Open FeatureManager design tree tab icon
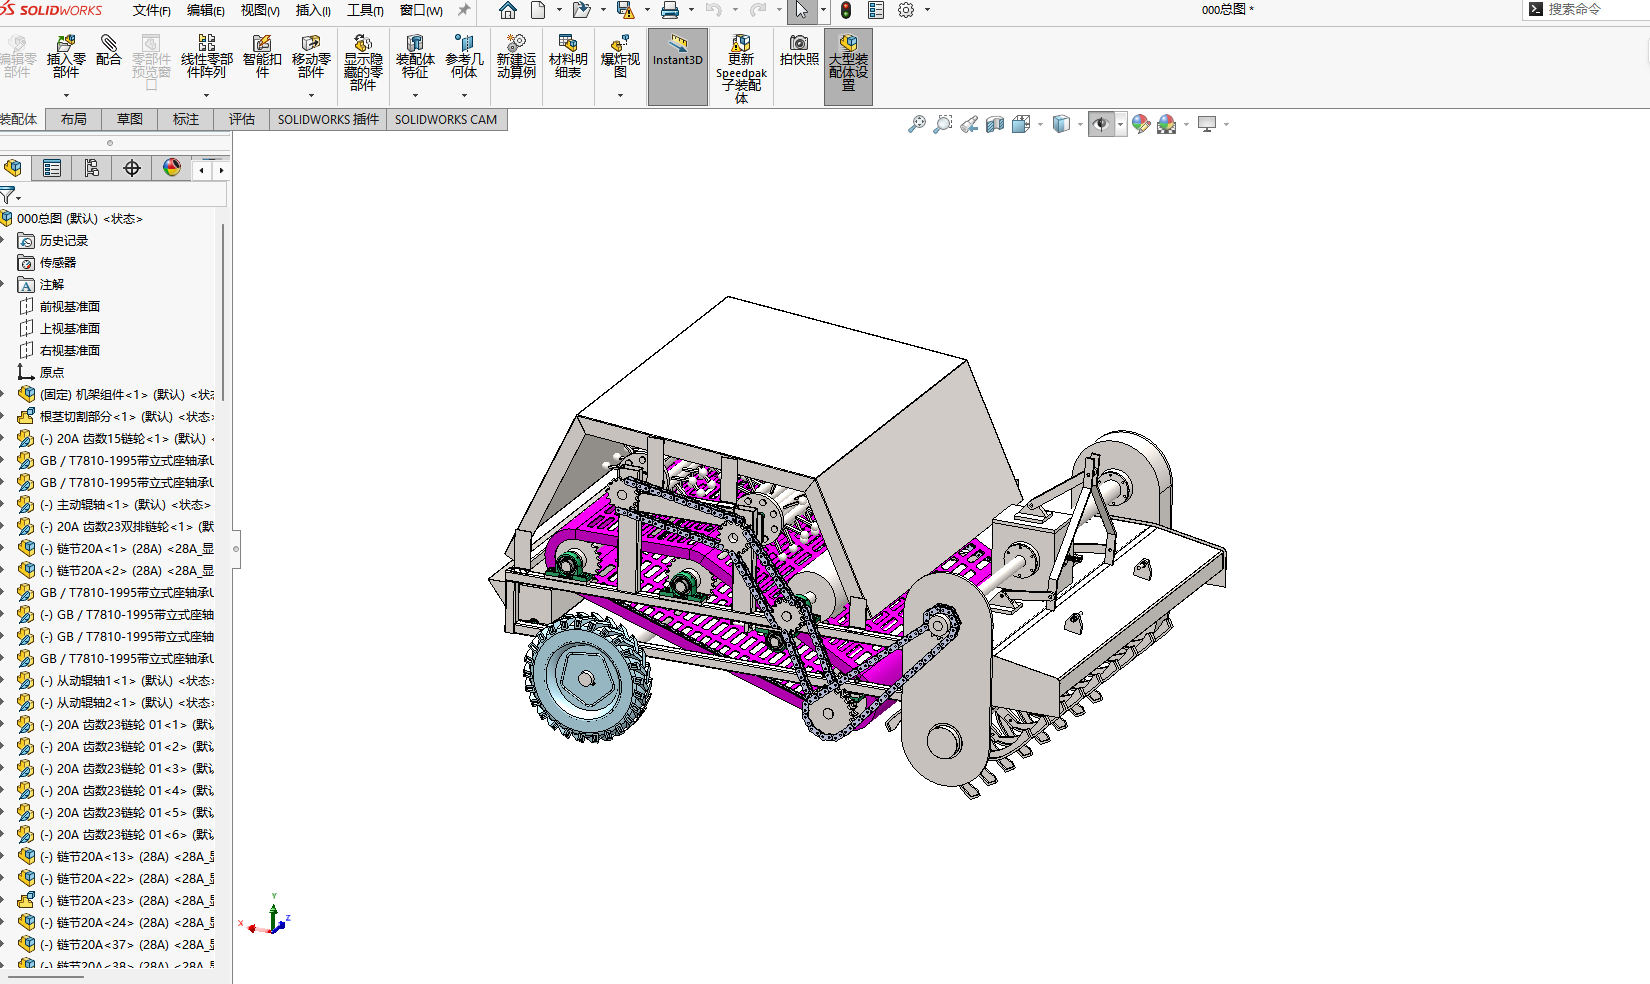Screen dimensions: 1650x984 click(13, 168)
